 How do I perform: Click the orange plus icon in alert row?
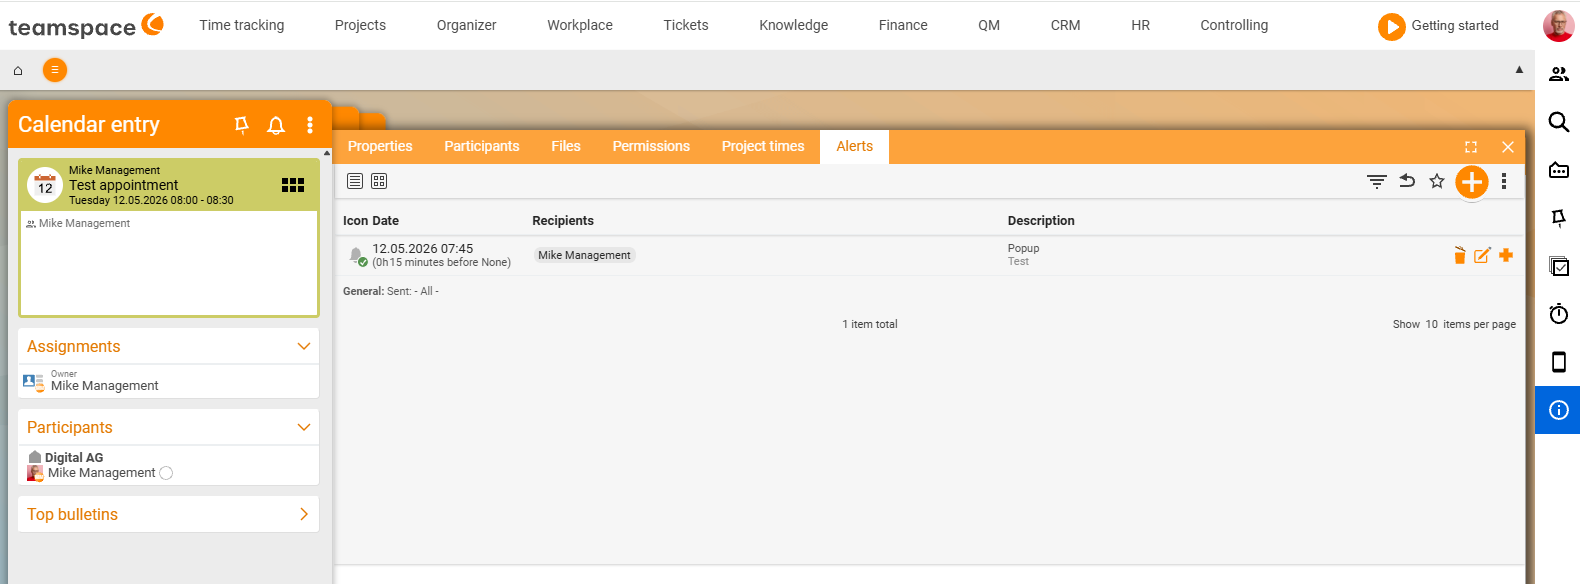tap(1506, 255)
